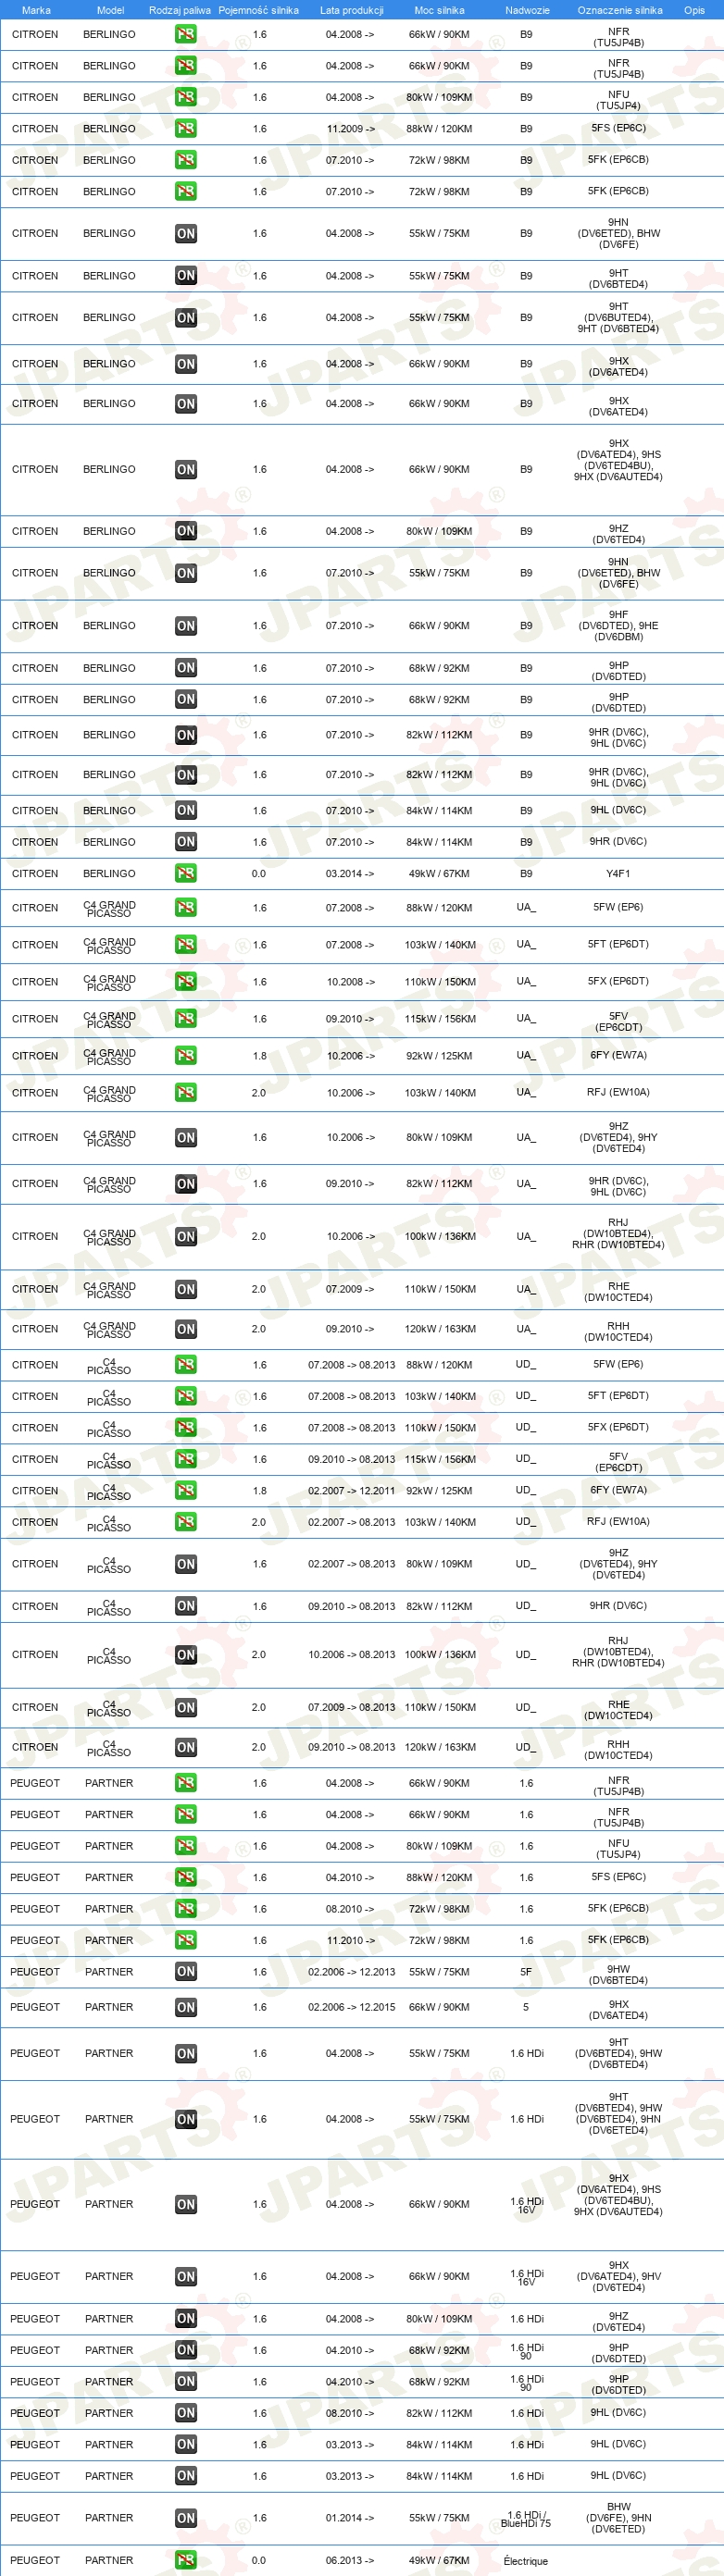Click petrol icon in Partner Électrique row
Viewport: 724px width, 2576px height.
[x=185, y=2560]
